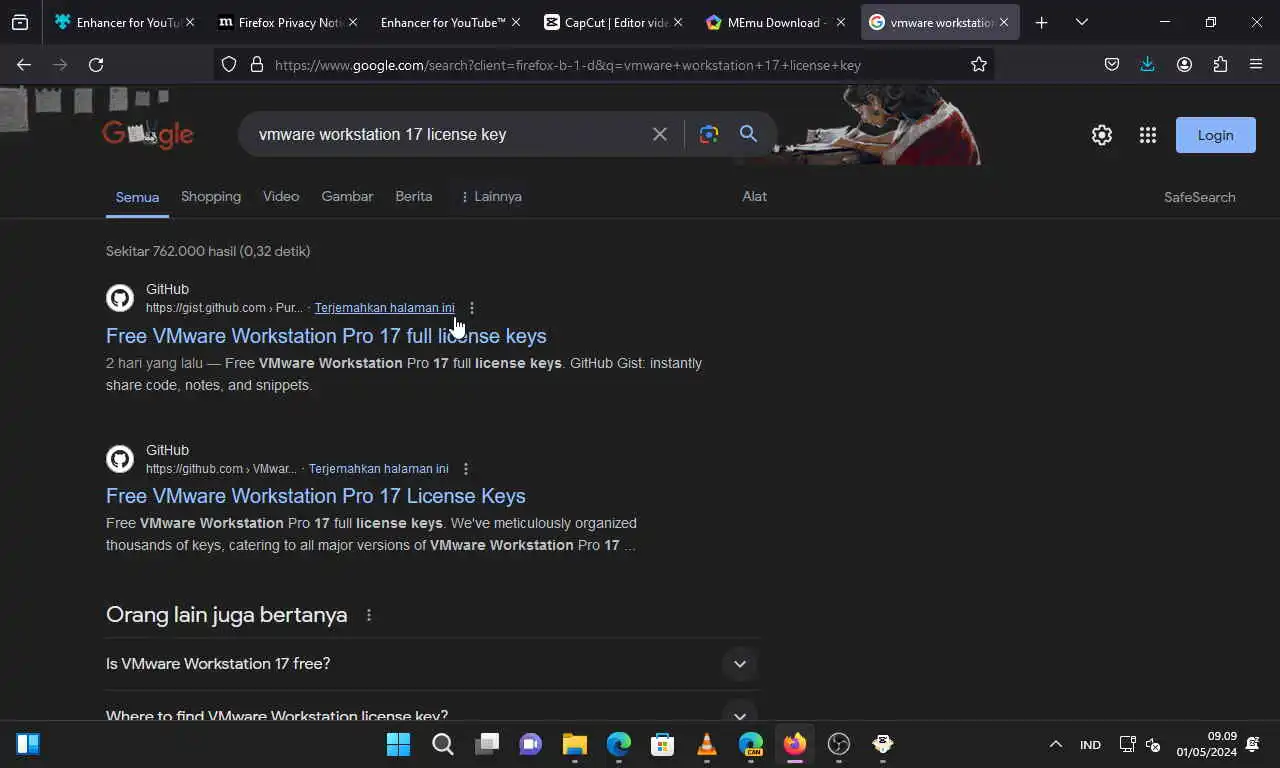Submit search with magnifier icon
This screenshot has height=768, width=1280.
(x=748, y=134)
